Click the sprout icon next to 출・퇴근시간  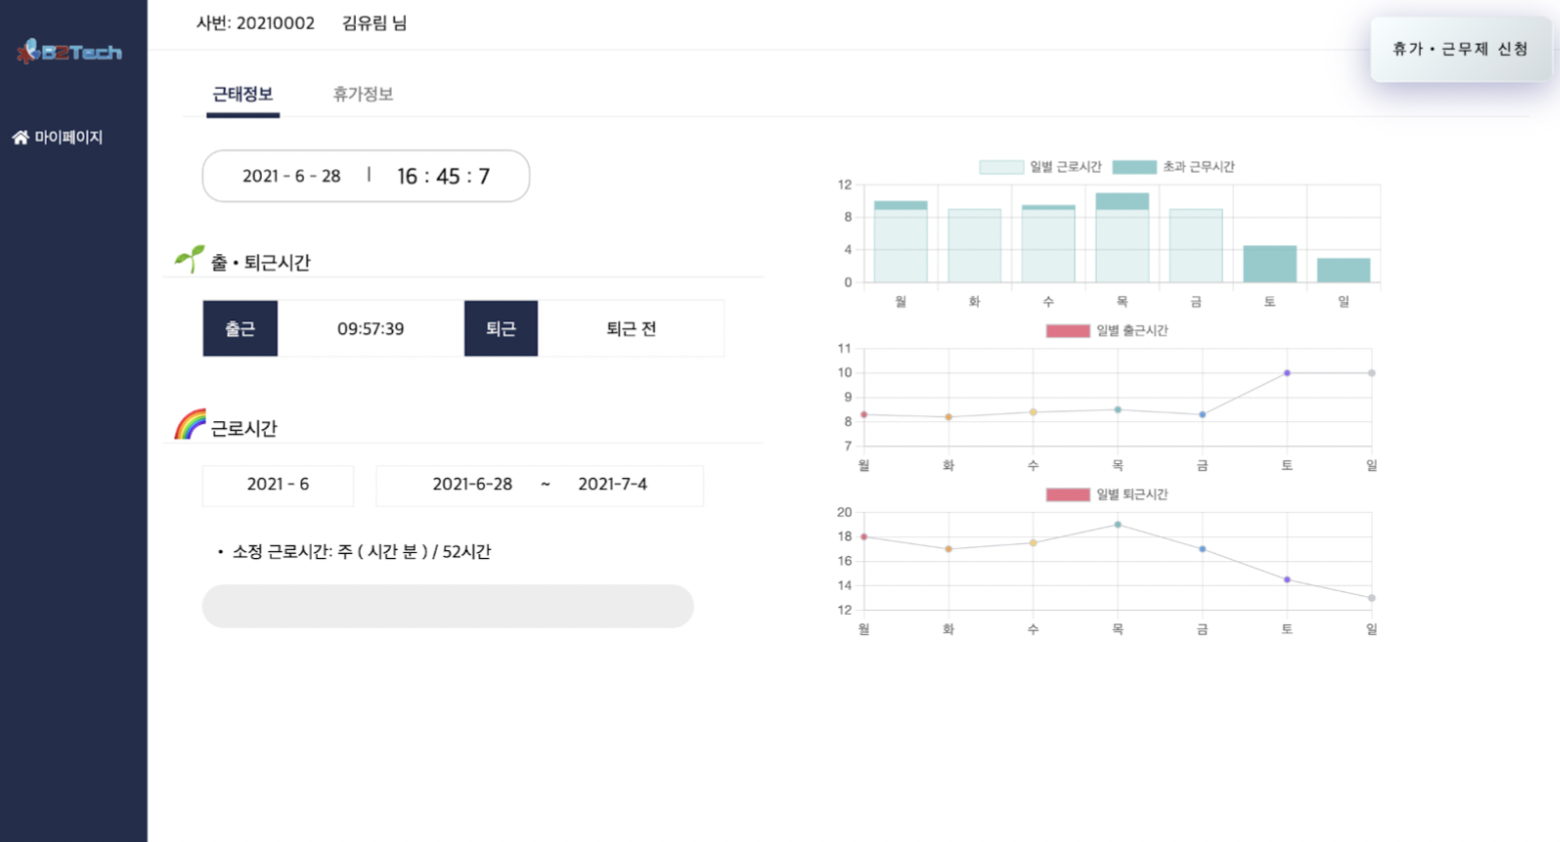(x=189, y=260)
